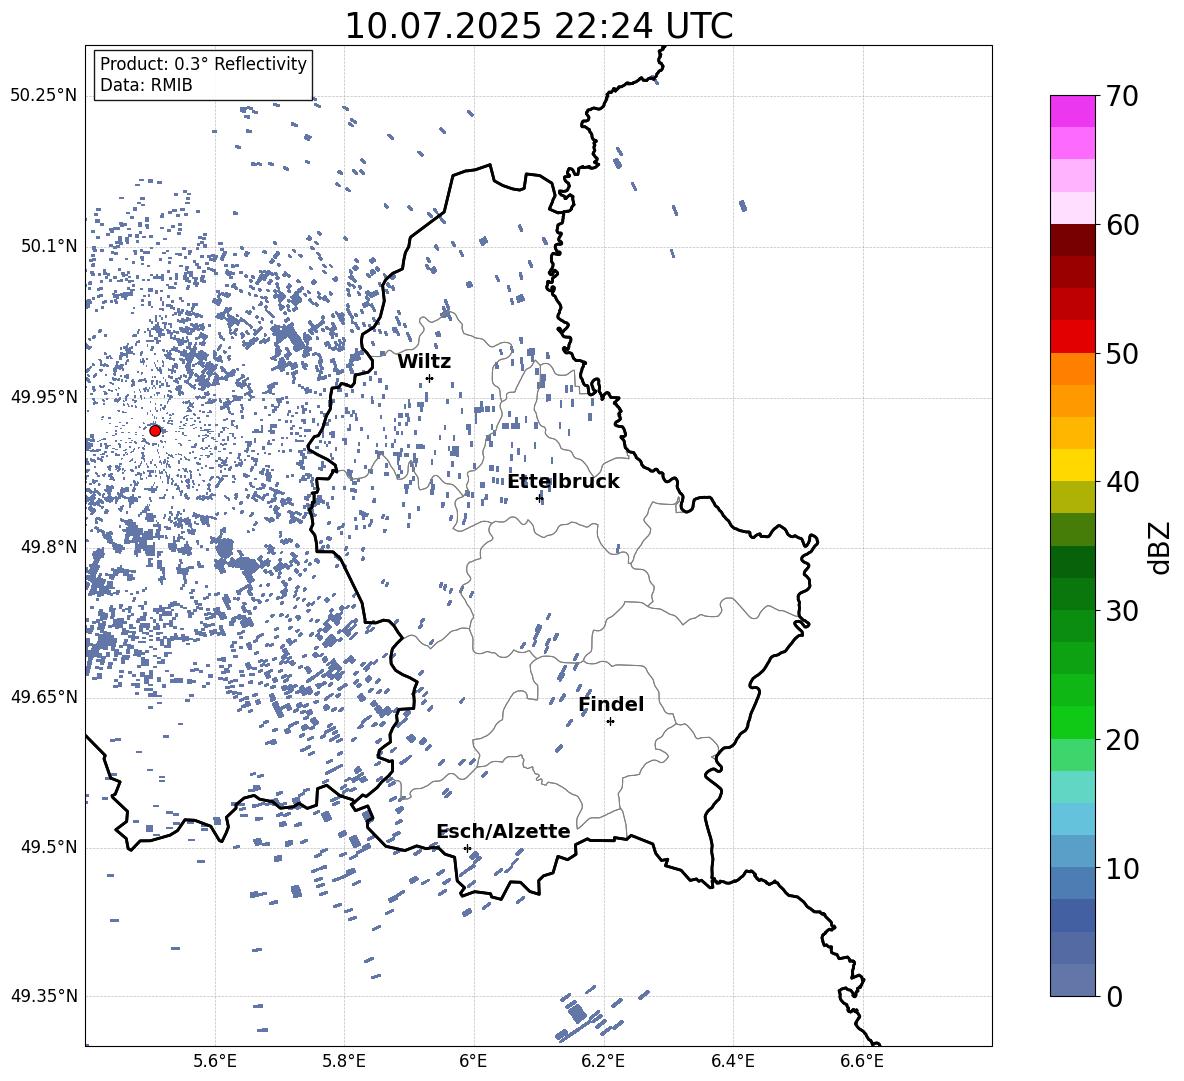Click the 'Data: RMIB' text
Viewport: 1184px width, 1081px height.
coord(146,85)
